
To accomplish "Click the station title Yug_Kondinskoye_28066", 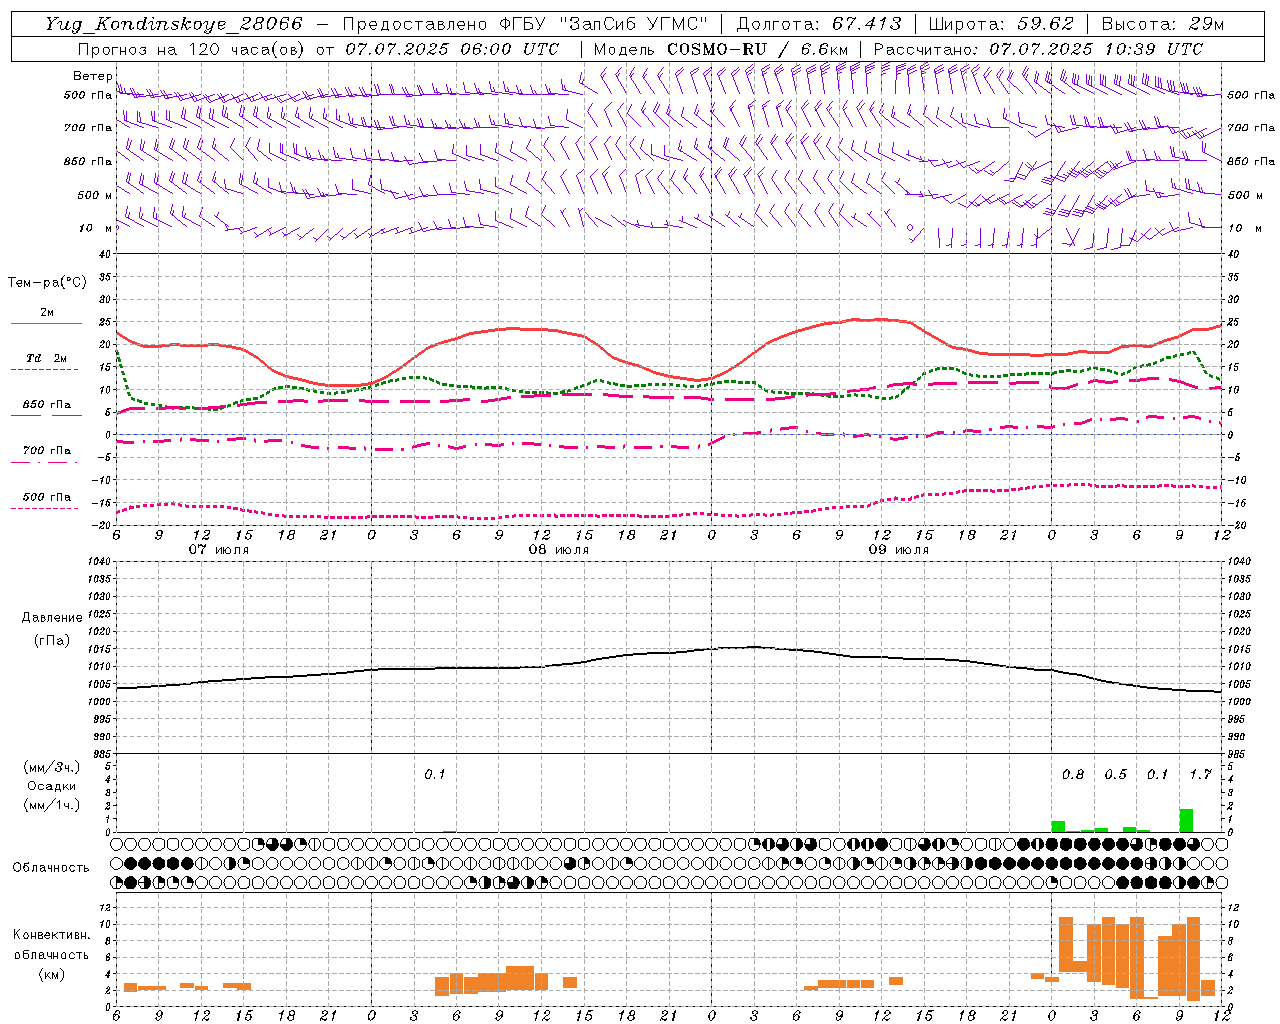I will click(x=174, y=24).
